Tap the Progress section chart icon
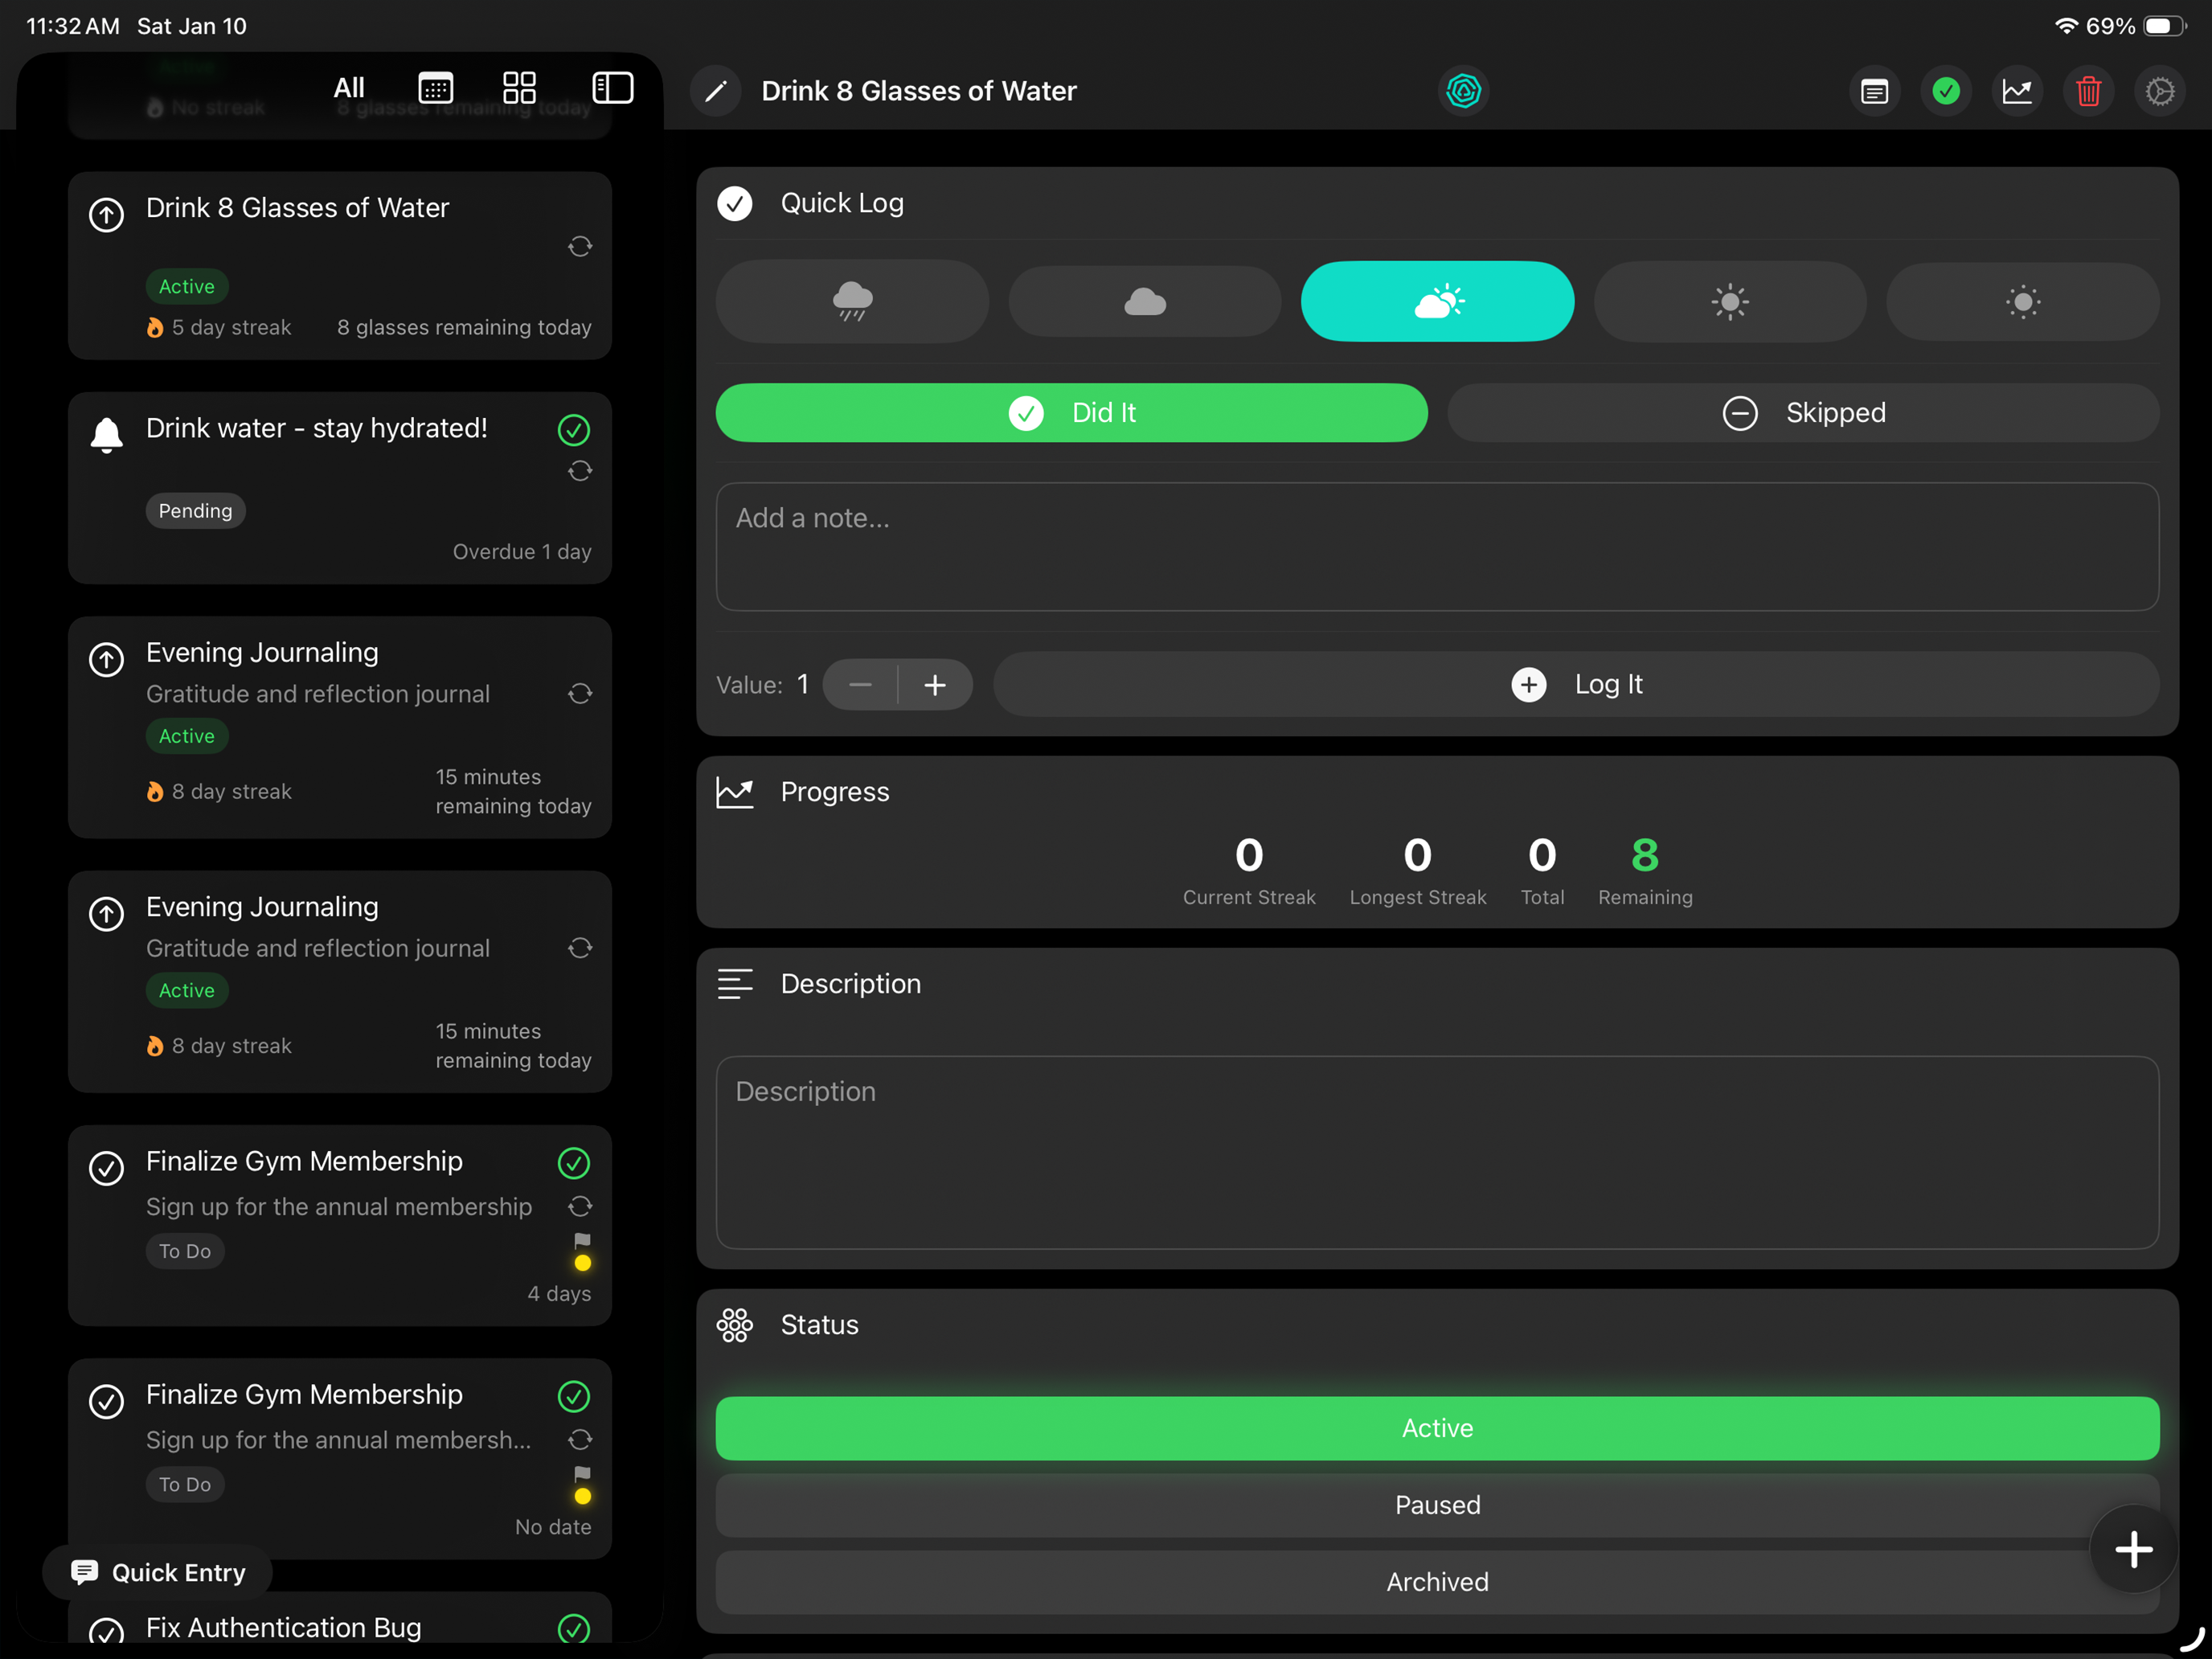The height and width of the screenshot is (1659, 2212). tap(735, 792)
